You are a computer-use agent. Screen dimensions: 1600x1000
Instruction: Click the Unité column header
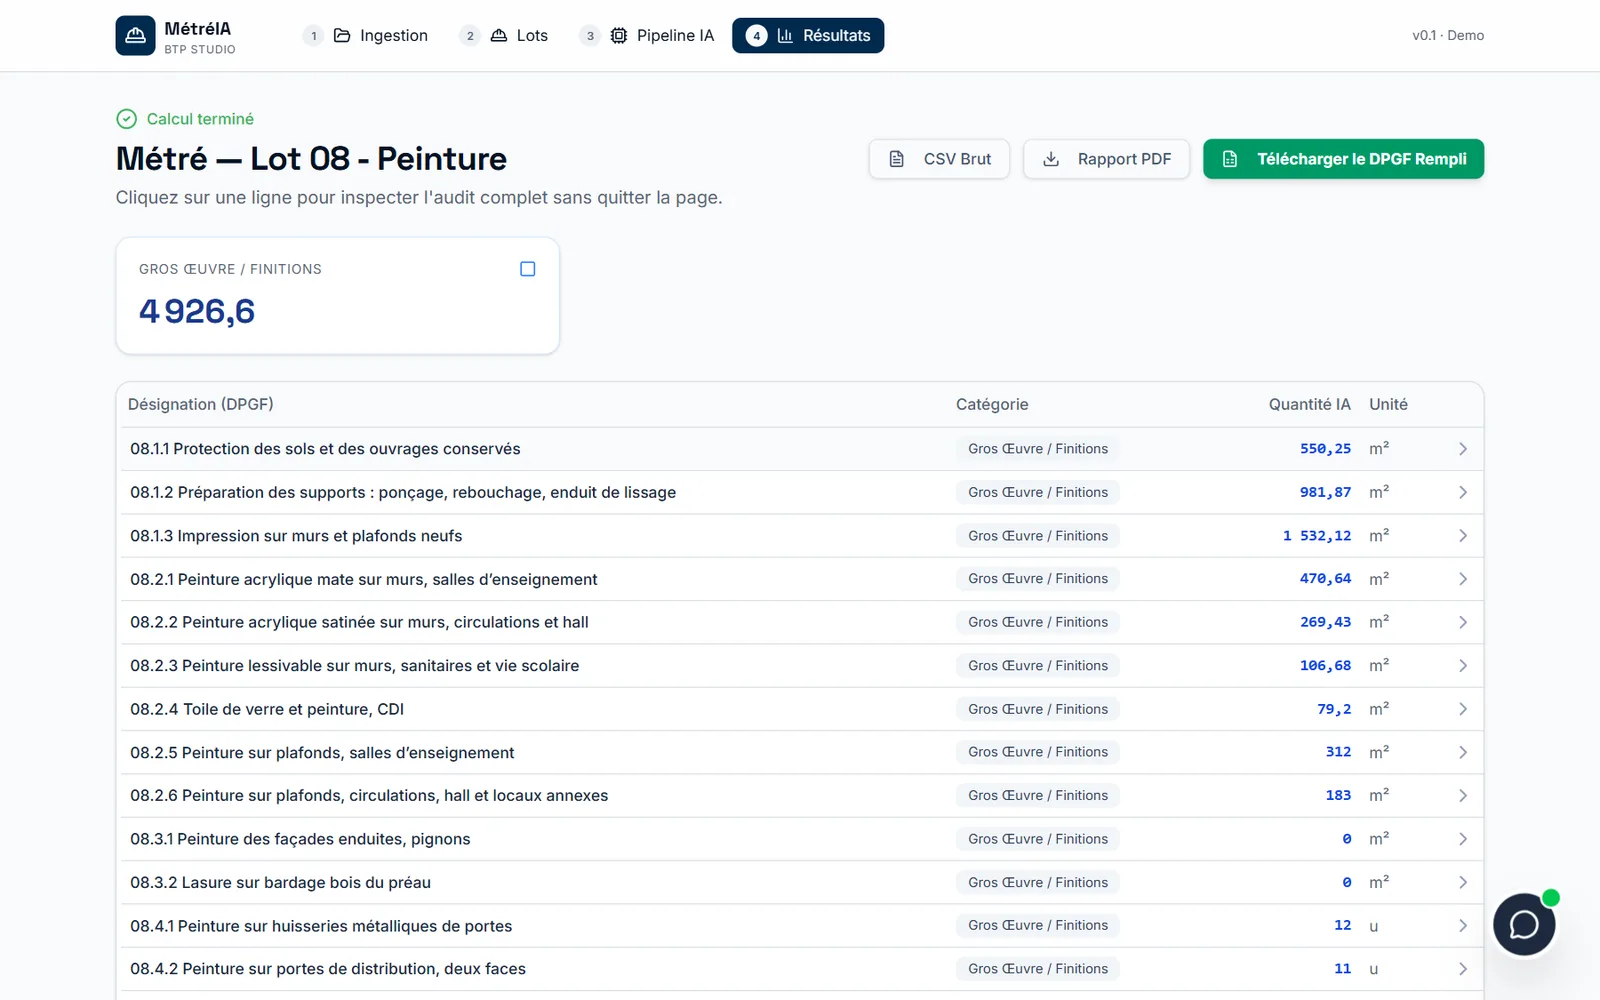pos(1388,404)
